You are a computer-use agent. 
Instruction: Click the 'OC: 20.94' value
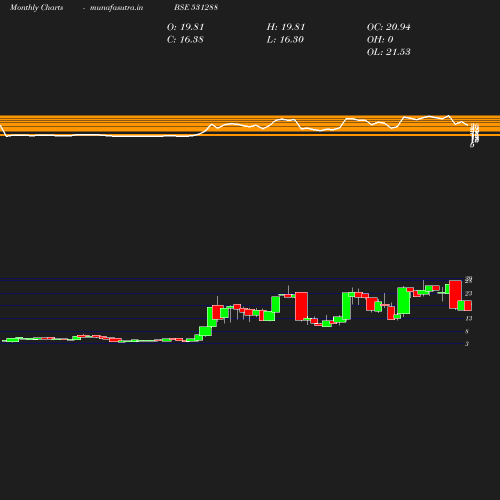pos(389,27)
